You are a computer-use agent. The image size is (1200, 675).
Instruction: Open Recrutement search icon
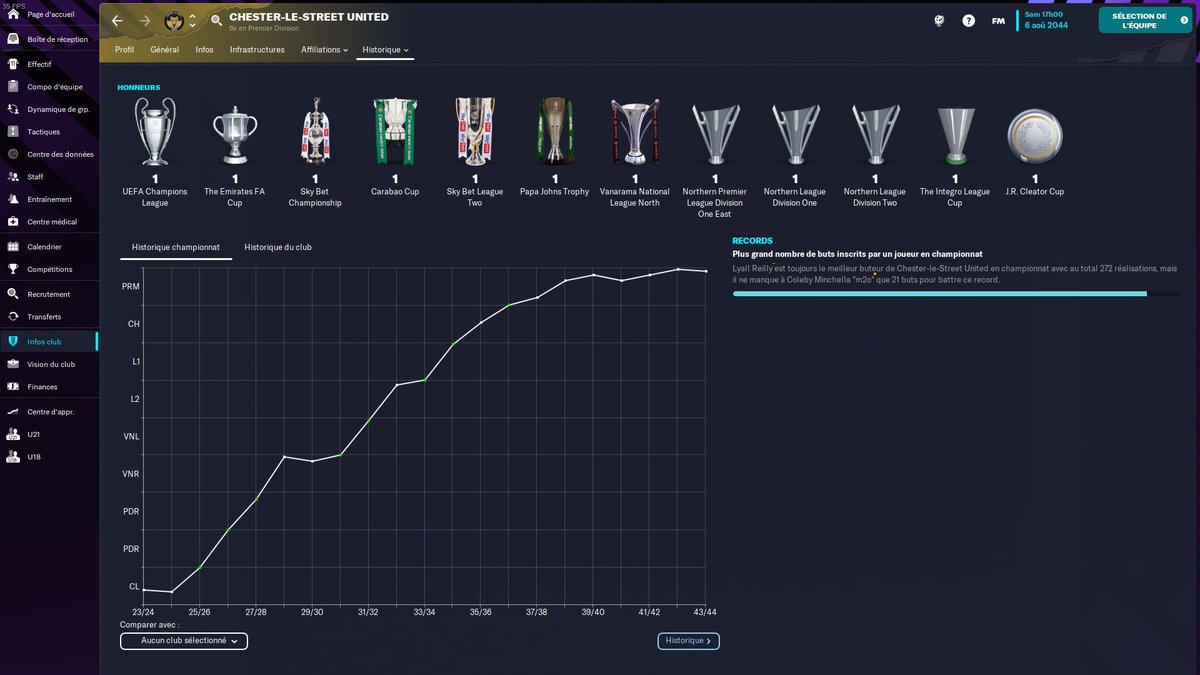(13, 294)
